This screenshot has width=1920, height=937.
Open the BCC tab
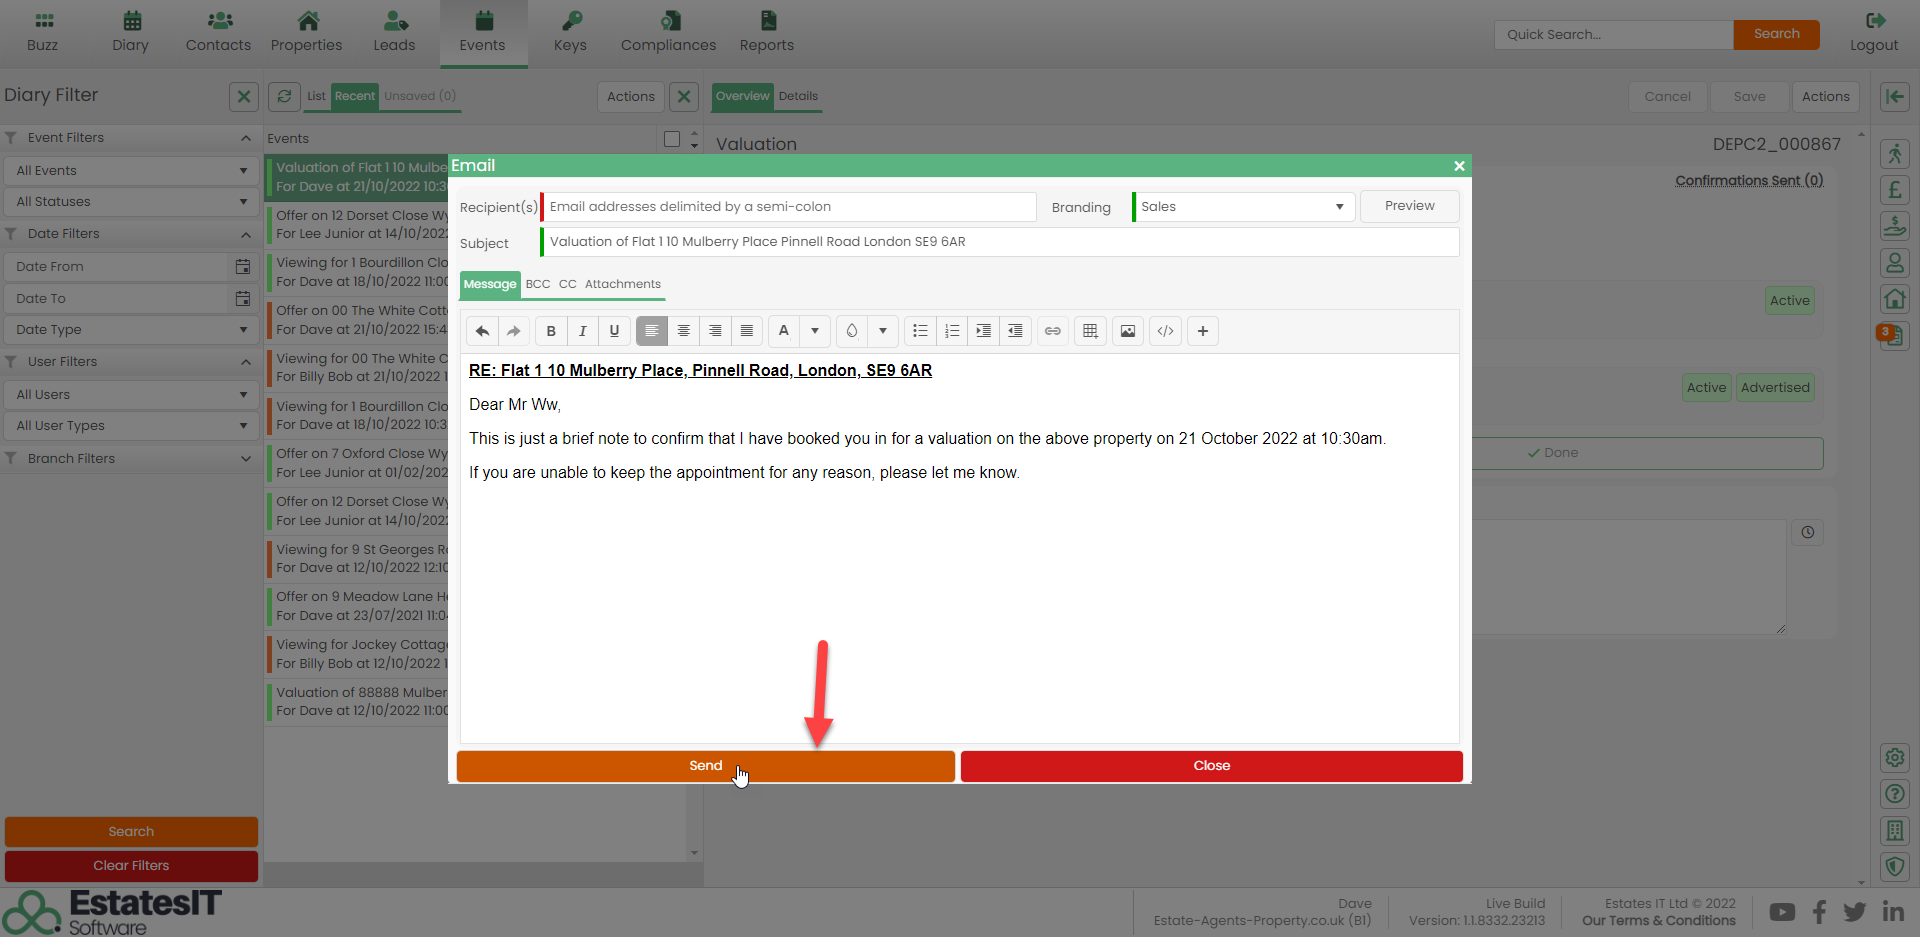538,284
